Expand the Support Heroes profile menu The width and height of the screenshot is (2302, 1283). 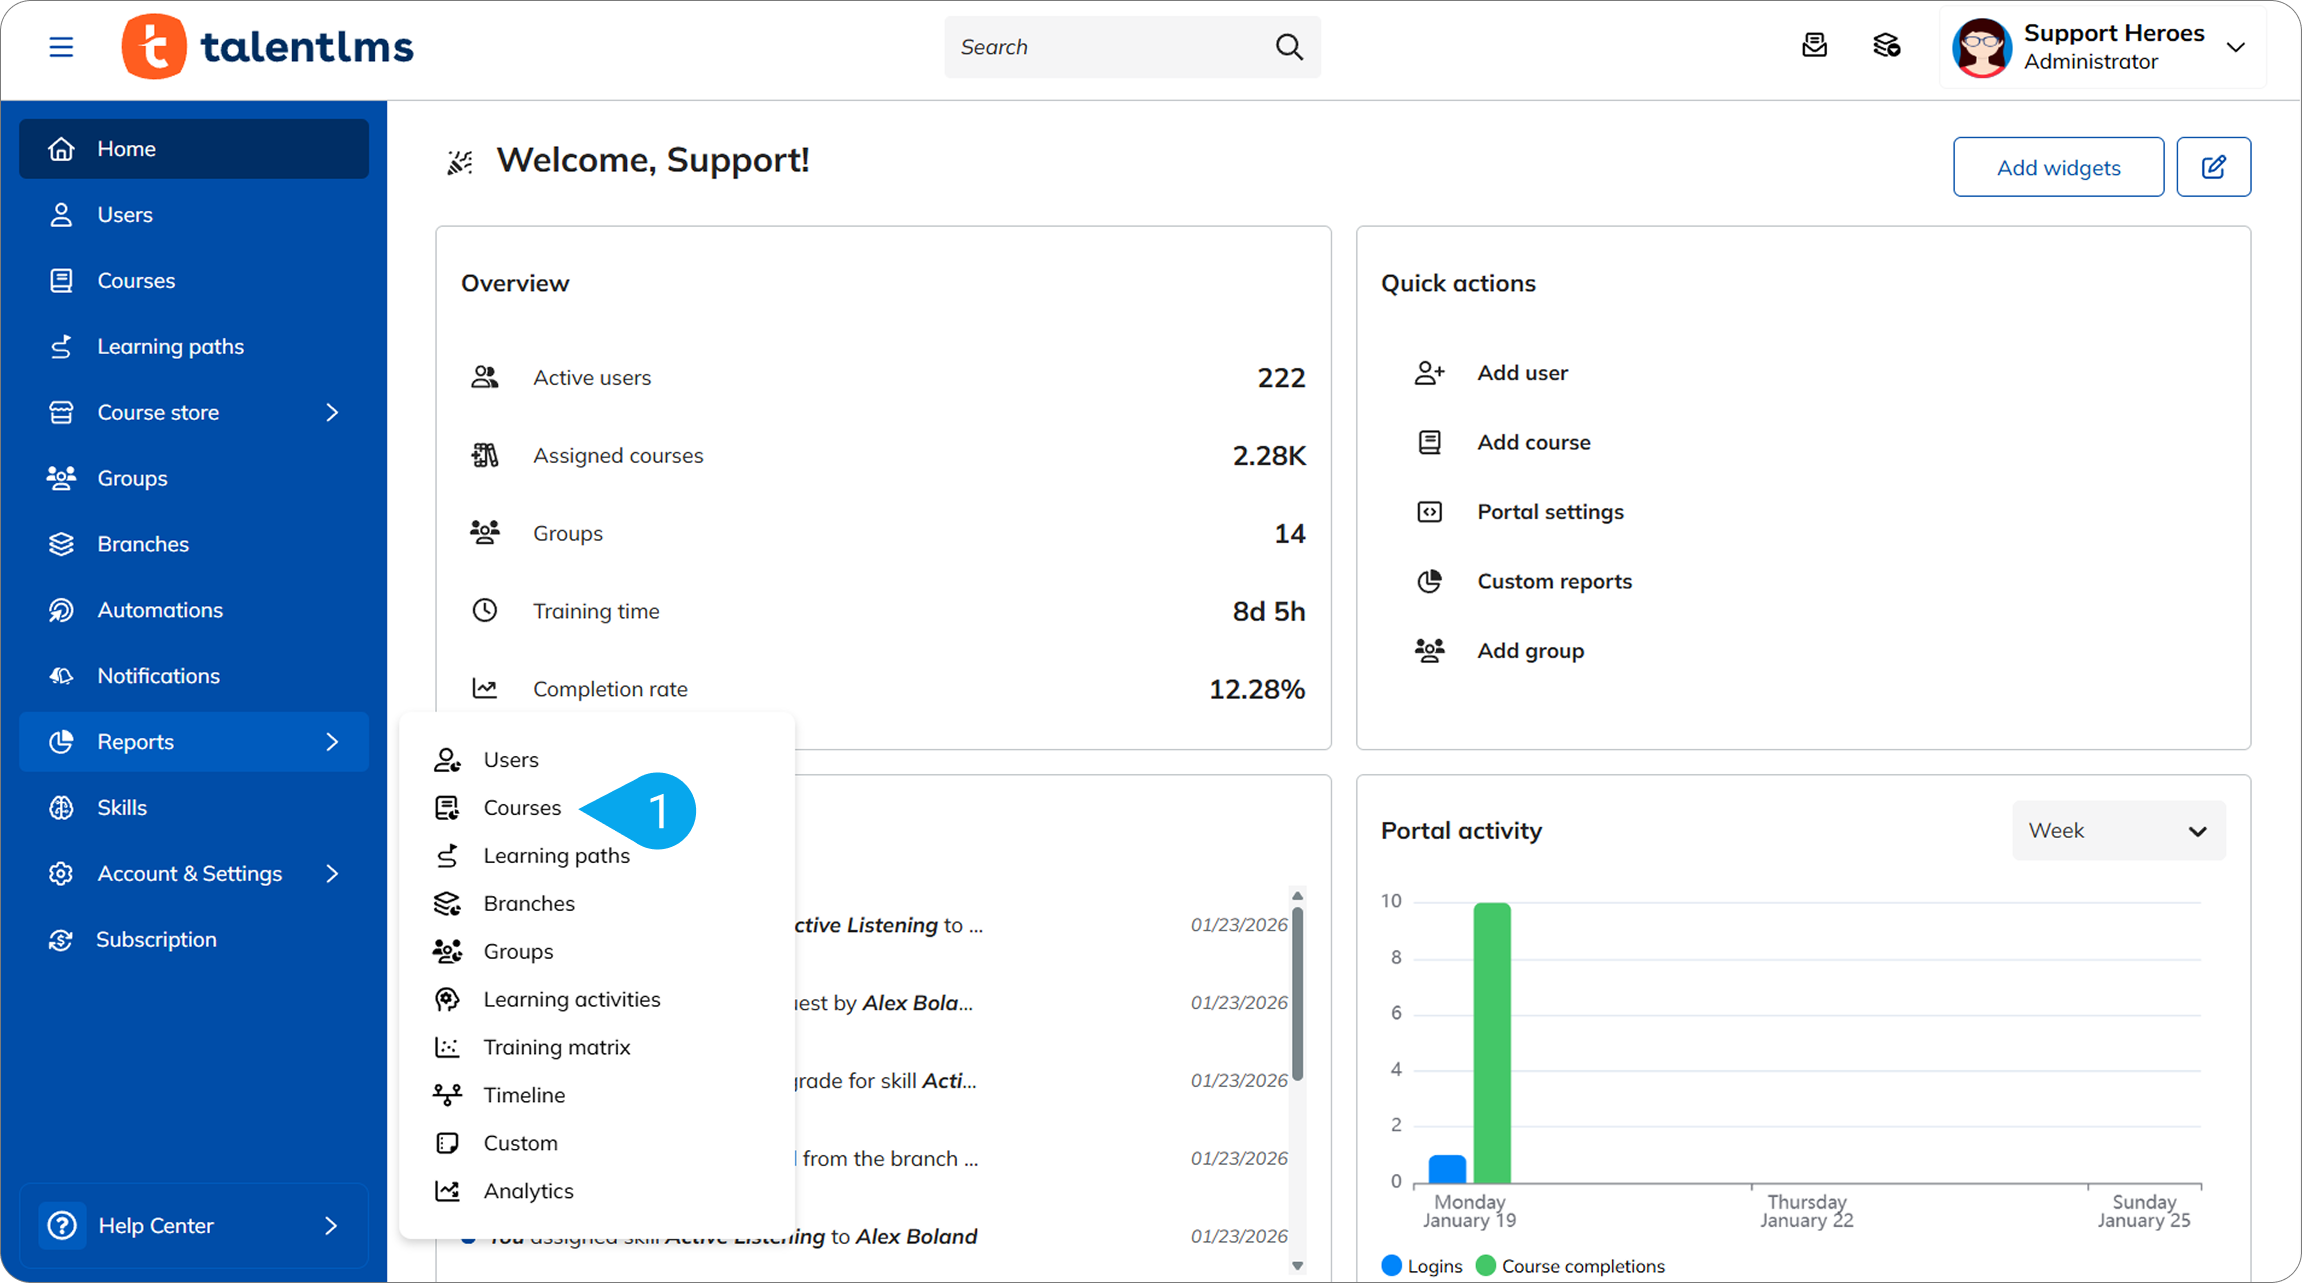tap(2236, 47)
